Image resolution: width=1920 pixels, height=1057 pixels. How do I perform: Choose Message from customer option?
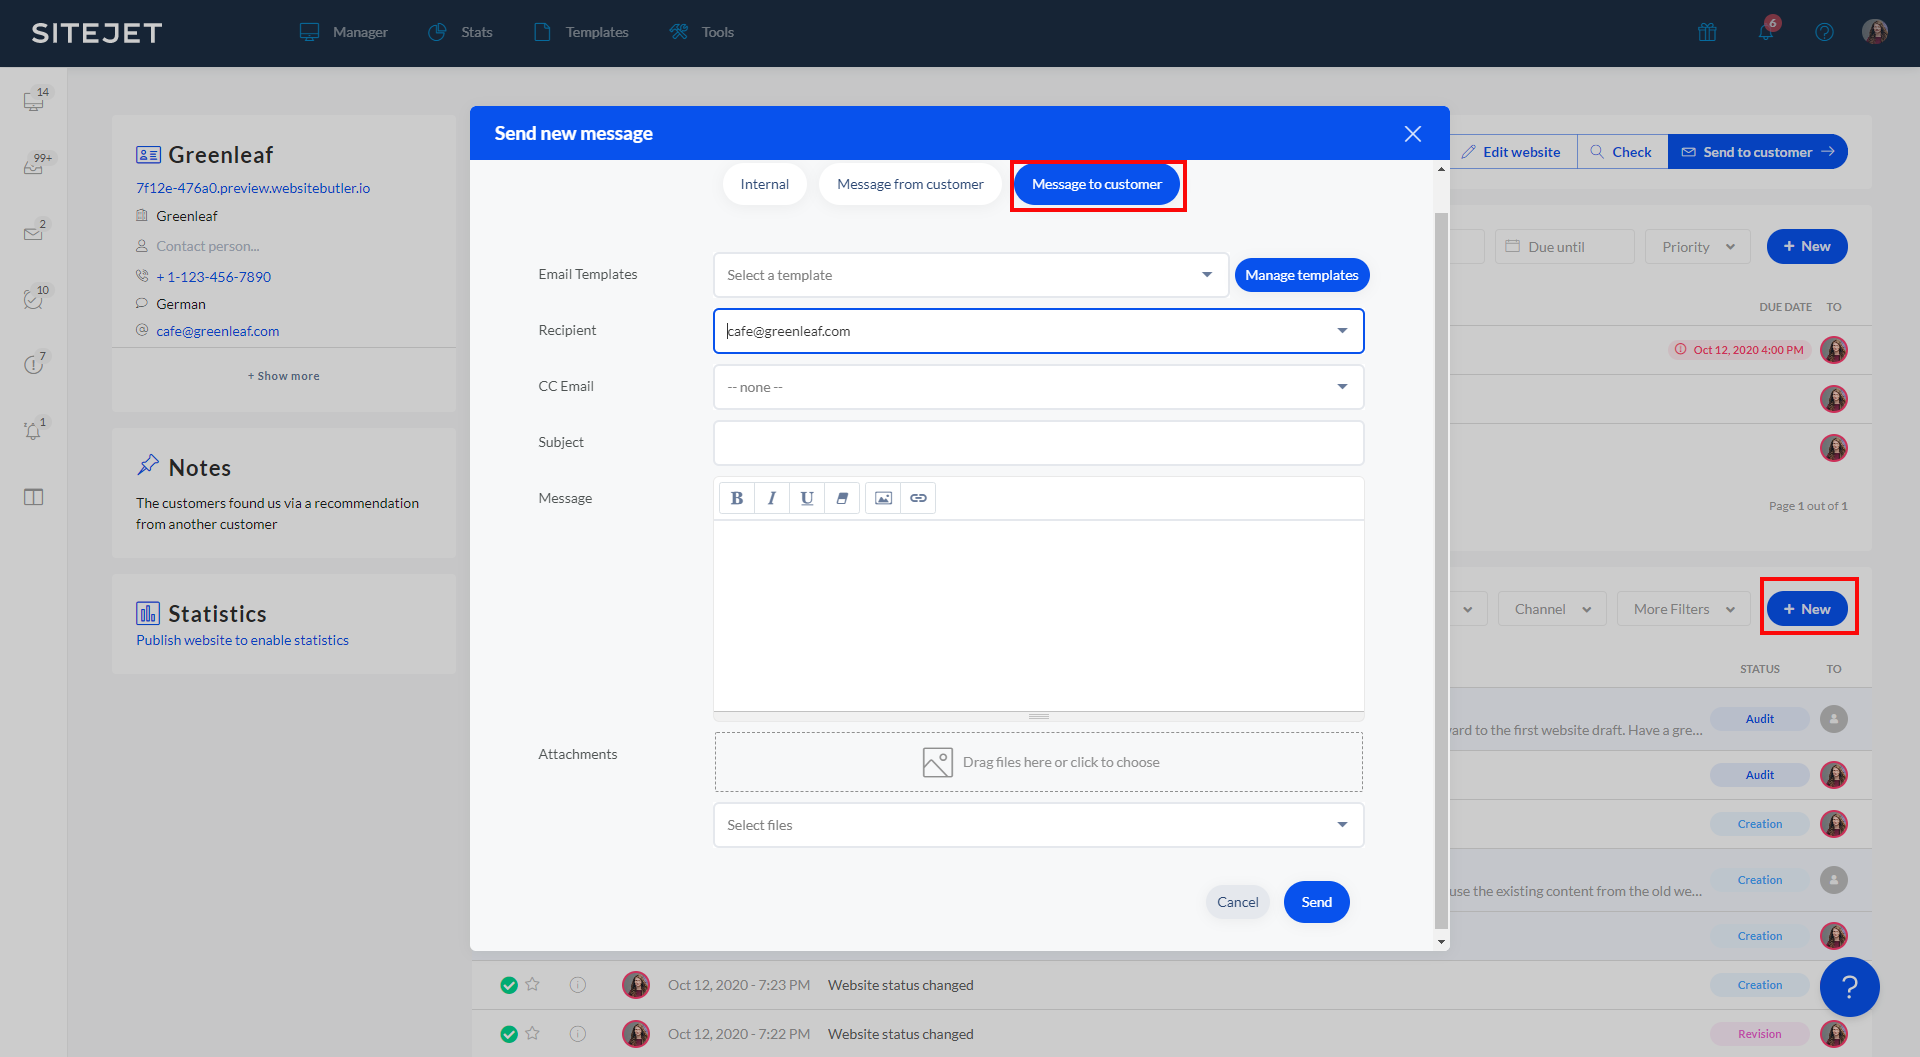click(910, 184)
